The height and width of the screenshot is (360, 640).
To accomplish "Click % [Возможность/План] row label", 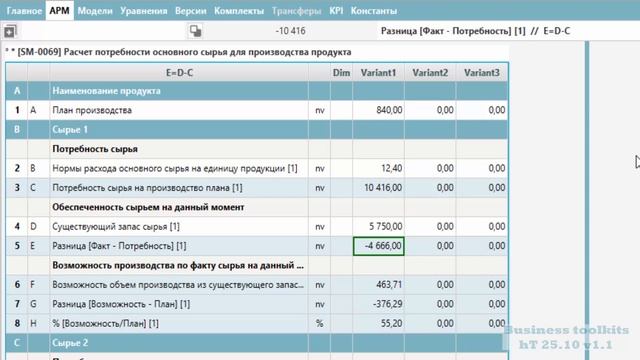I will pos(105,324).
